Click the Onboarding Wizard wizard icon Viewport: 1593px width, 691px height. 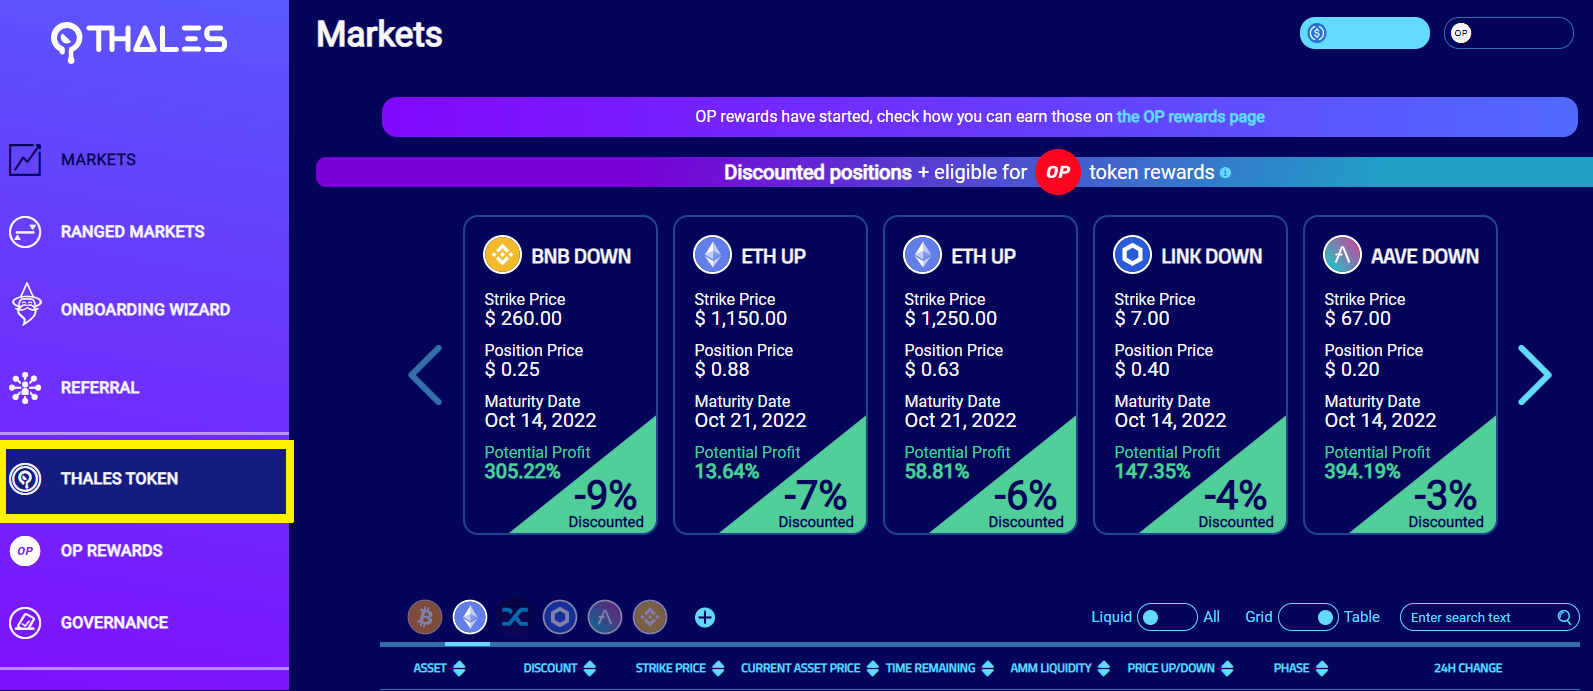pos(26,305)
